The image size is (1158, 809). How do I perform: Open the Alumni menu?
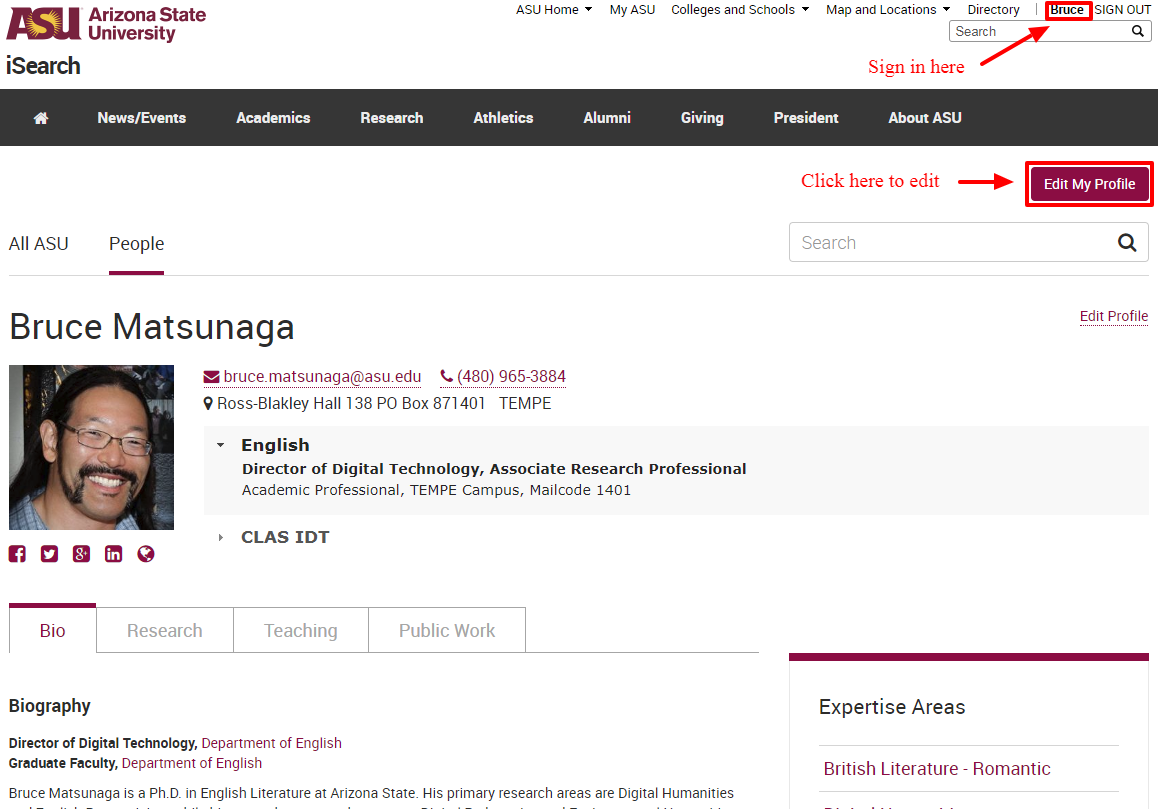click(607, 118)
